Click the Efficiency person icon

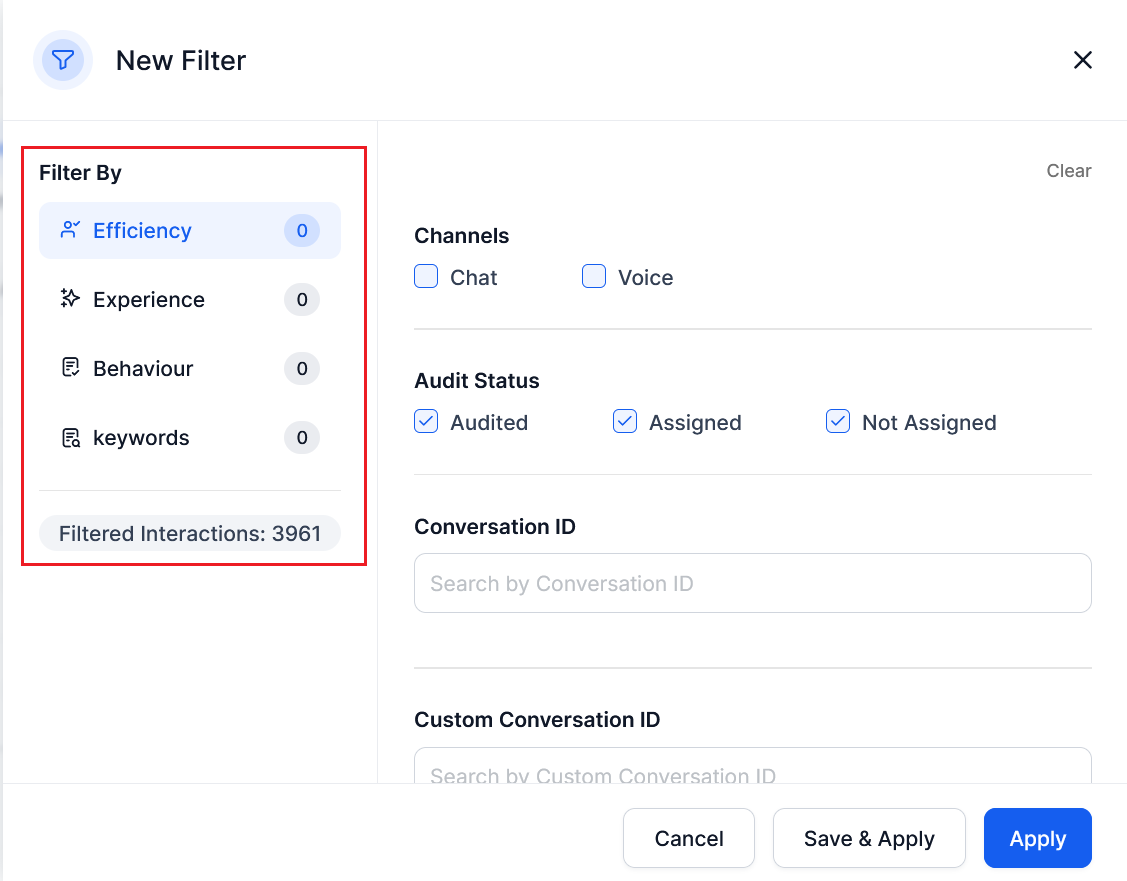(70, 230)
